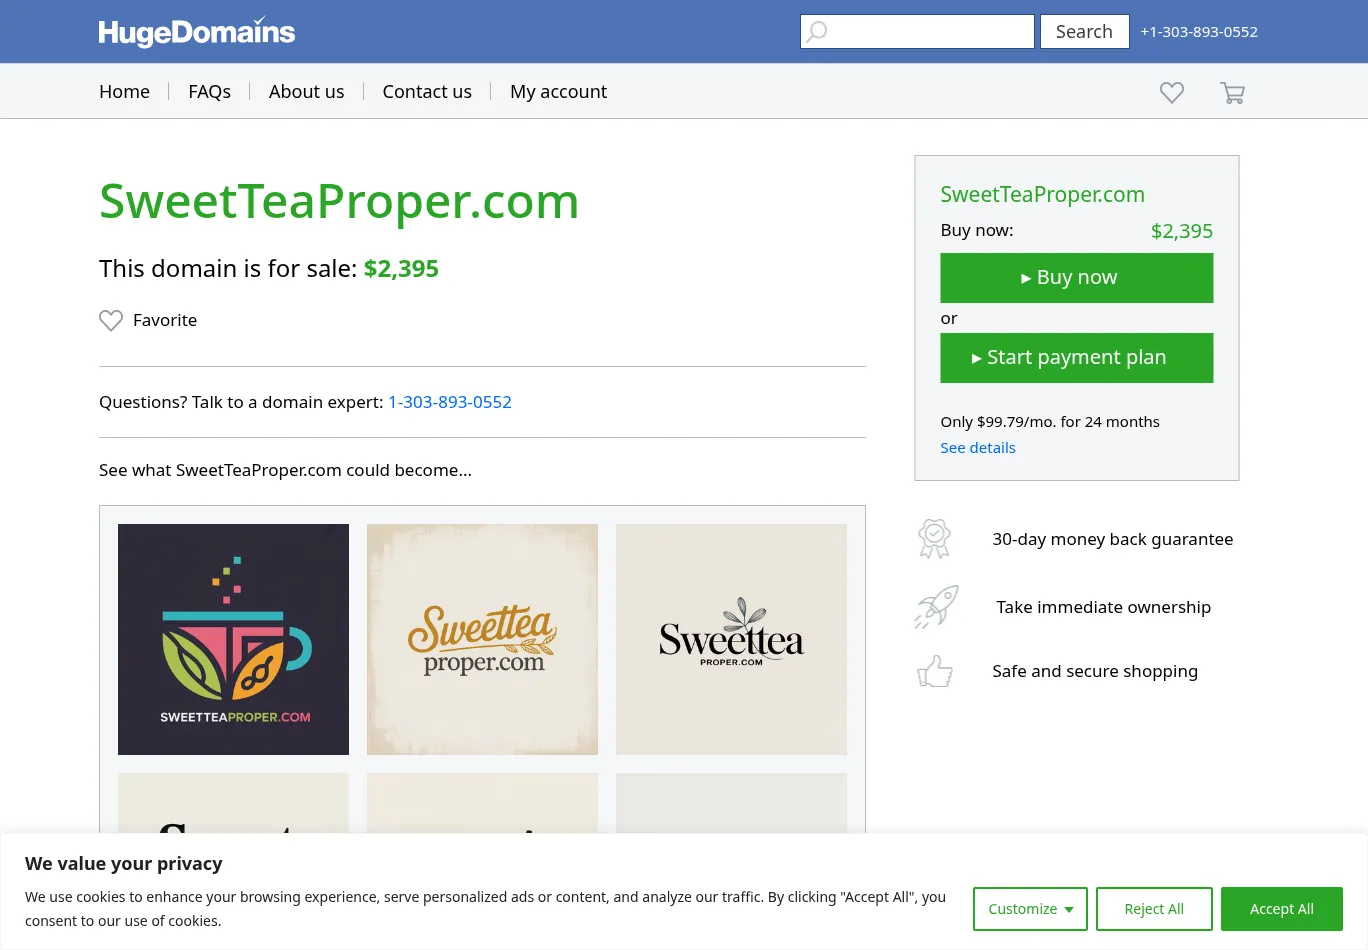Screen dimensions: 1368x950
Task: Call the domain expert phone number link
Action: 450,402
